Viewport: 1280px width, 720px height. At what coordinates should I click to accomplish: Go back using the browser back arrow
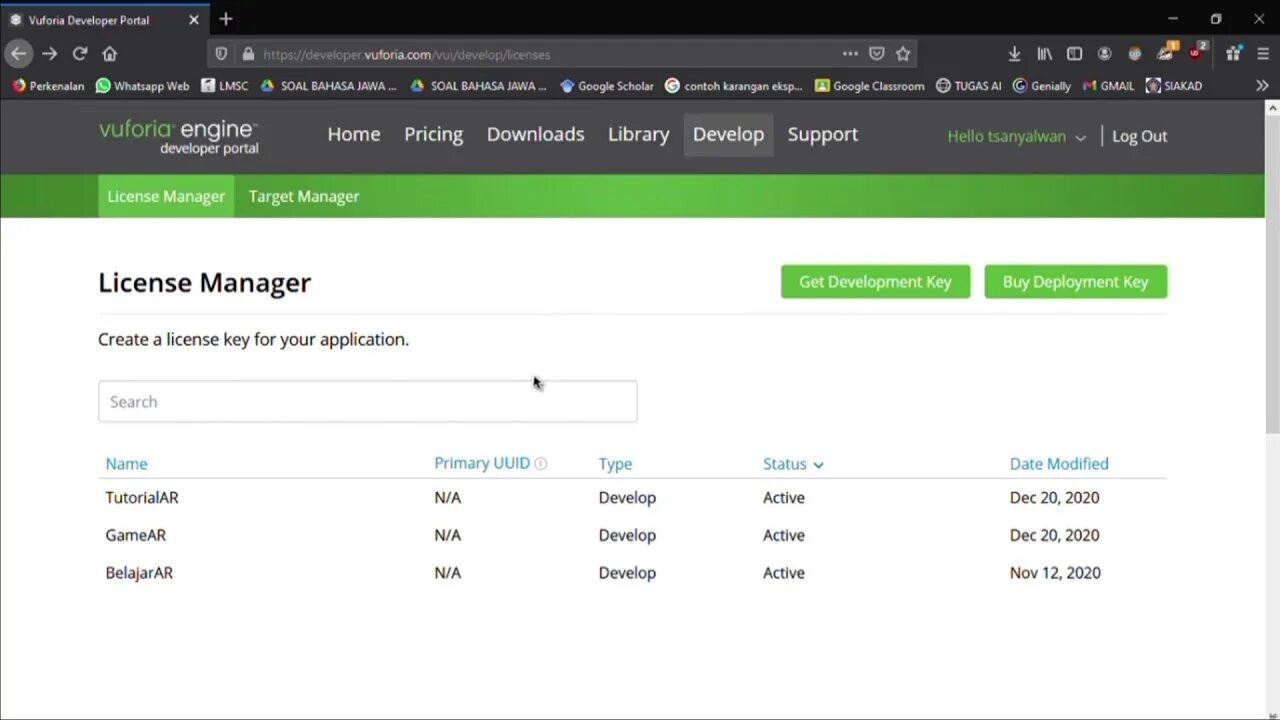[19, 54]
